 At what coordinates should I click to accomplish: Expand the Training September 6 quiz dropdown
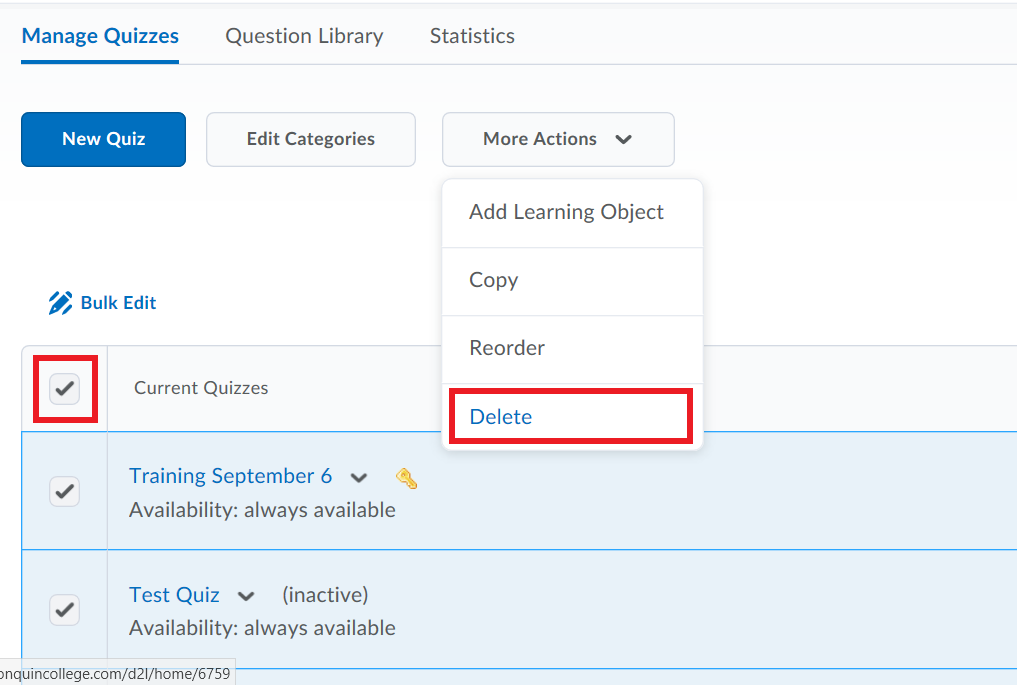pos(359,478)
